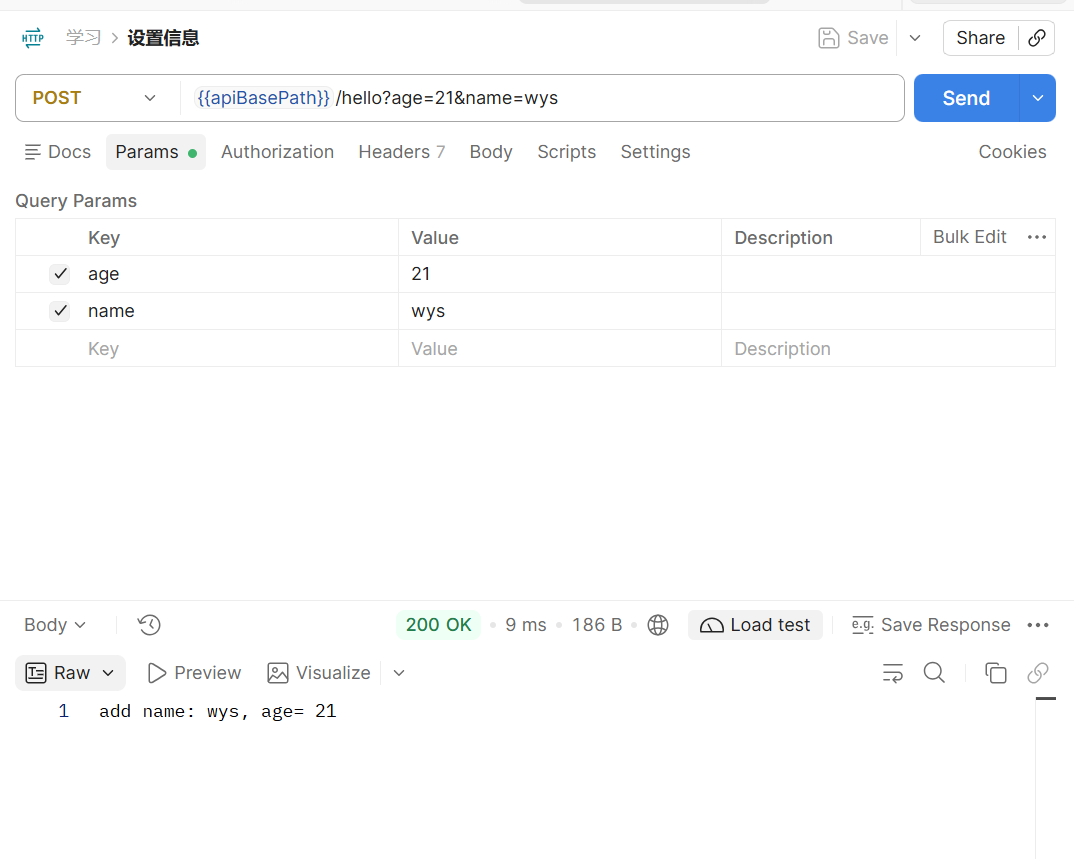Click the name value cell wys
This screenshot has height=859, width=1074.
(x=560, y=311)
